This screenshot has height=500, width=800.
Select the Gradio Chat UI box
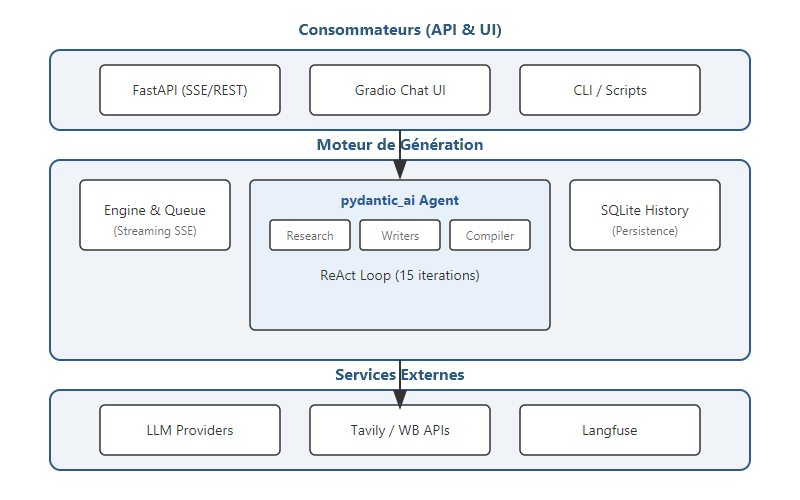click(400, 90)
